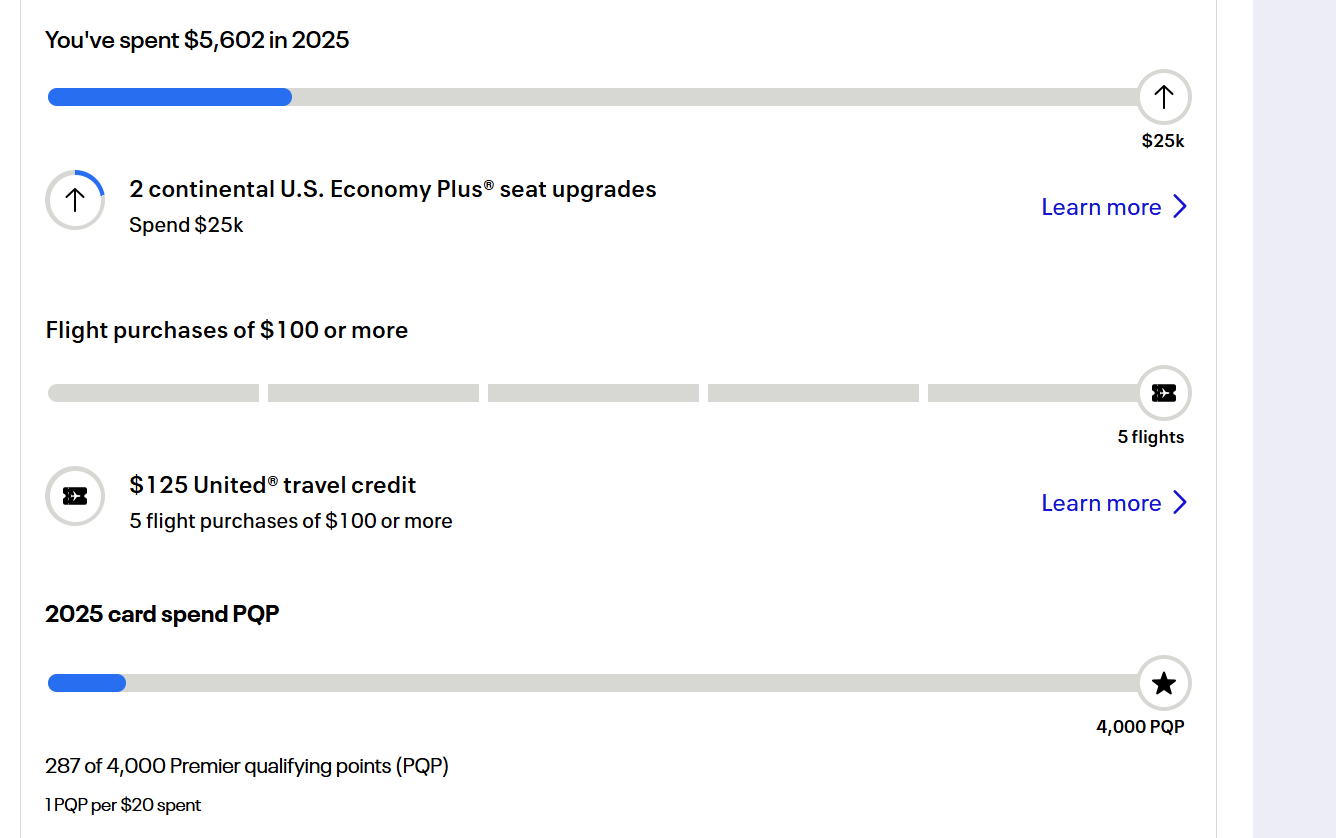Image resolution: width=1336 pixels, height=838 pixels.
Task: Click the $125 United travel credit heading
Action: tap(273, 485)
